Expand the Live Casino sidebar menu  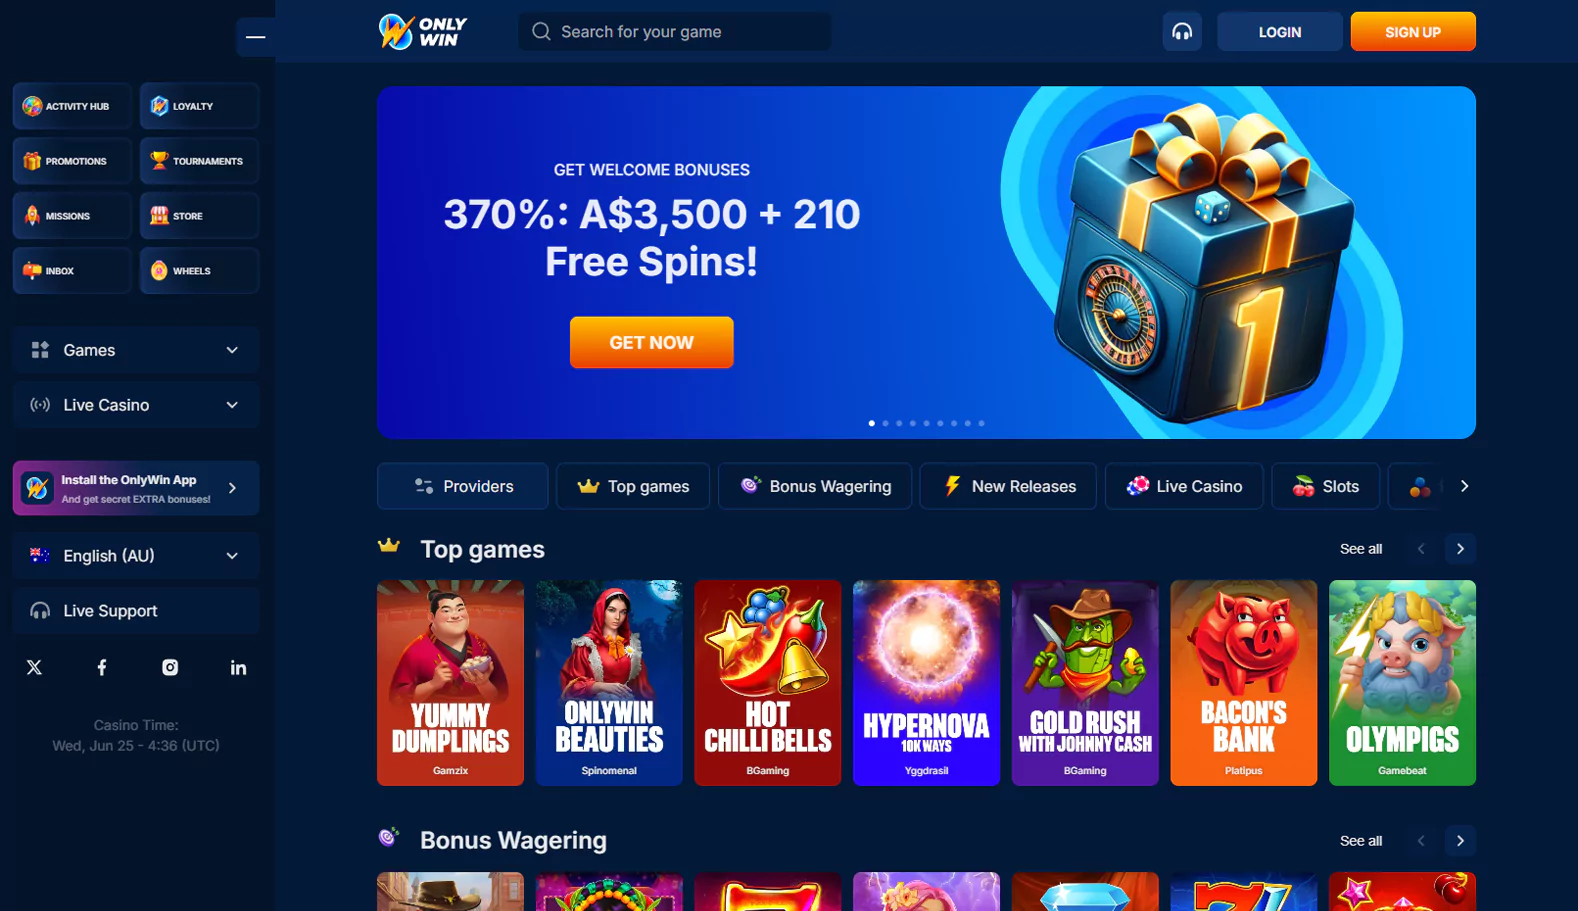pyautogui.click(x=136, y=405)
